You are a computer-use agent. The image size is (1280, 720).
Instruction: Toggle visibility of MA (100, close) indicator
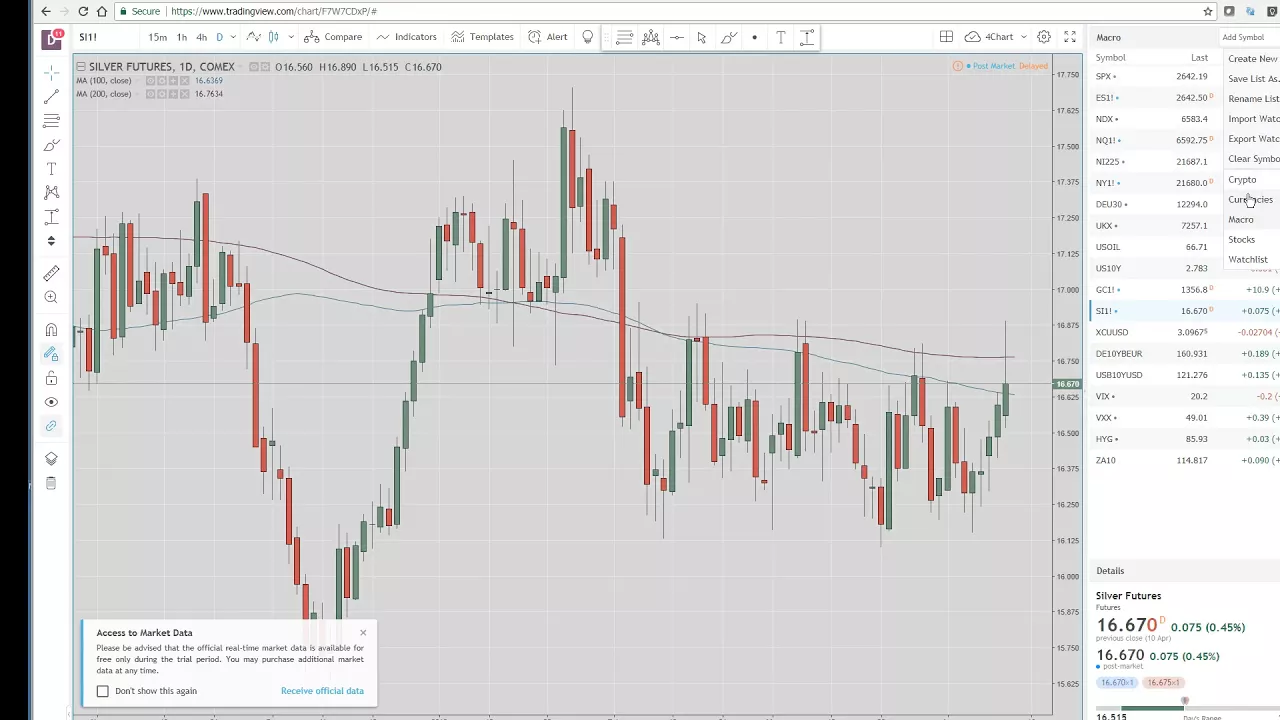tap(150, 80)
